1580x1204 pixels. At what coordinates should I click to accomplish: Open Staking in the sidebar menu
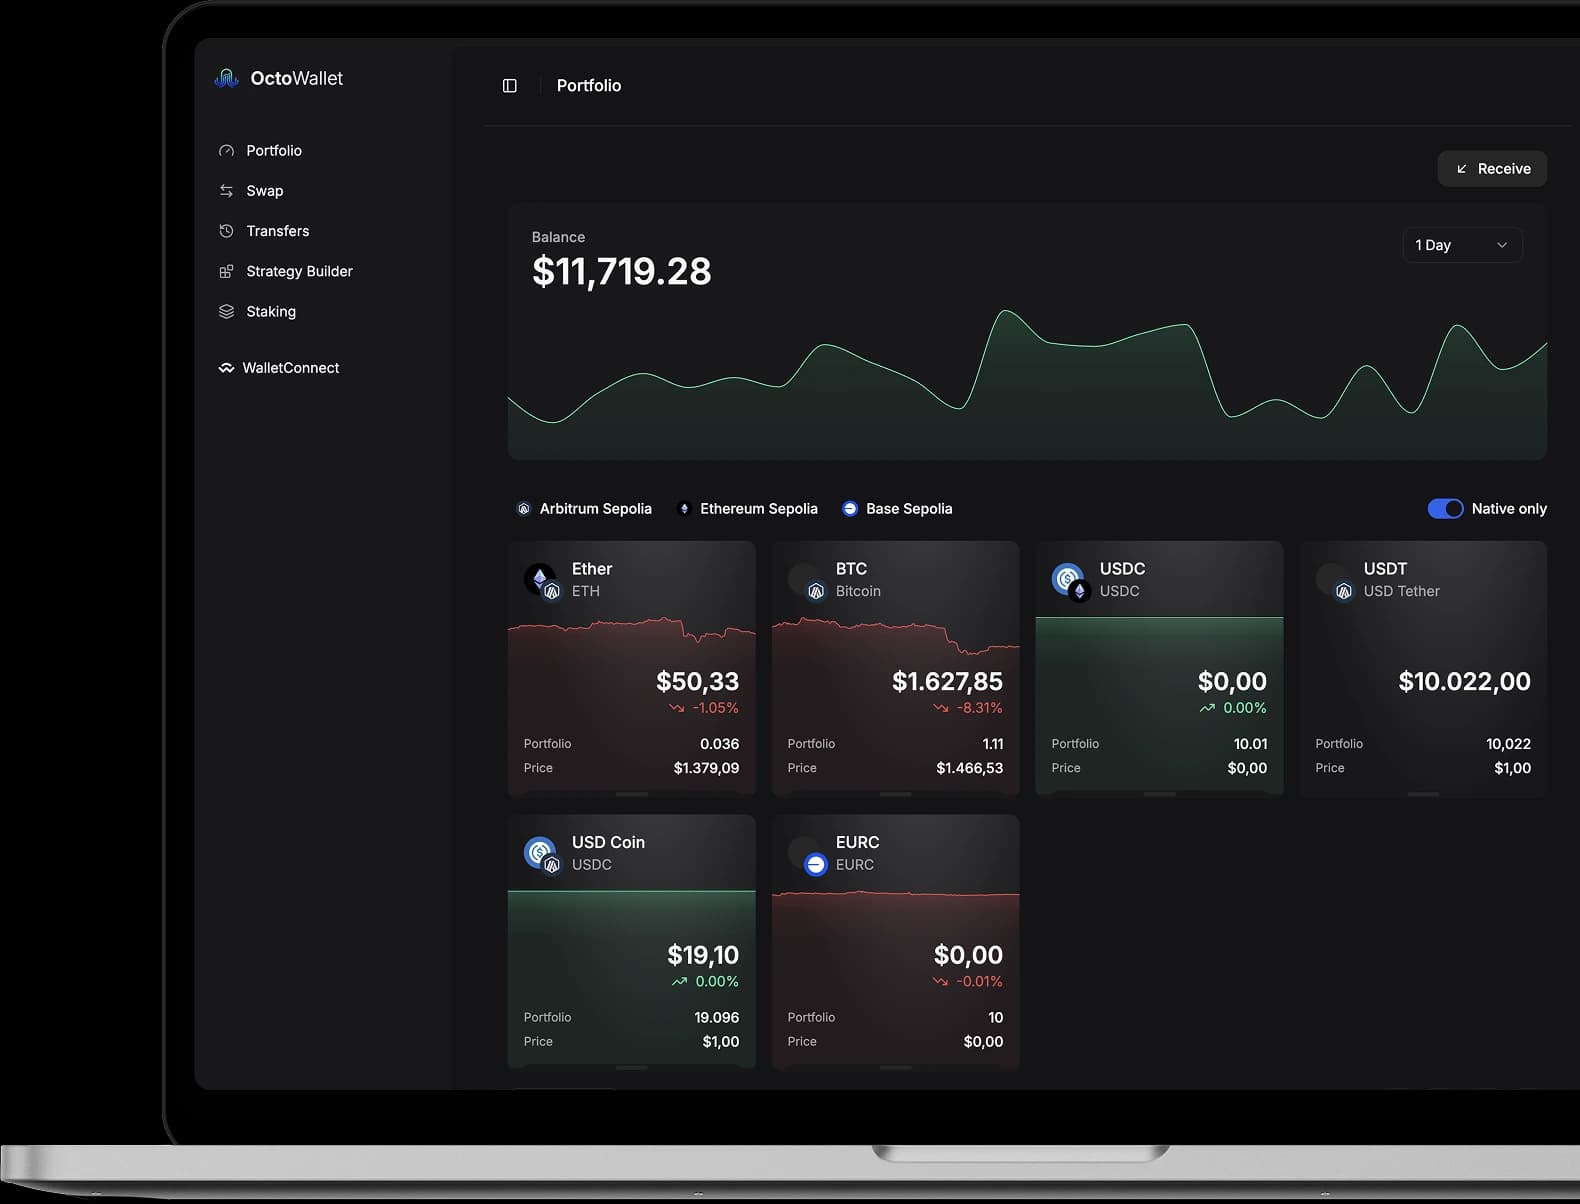tap(271, 312)
